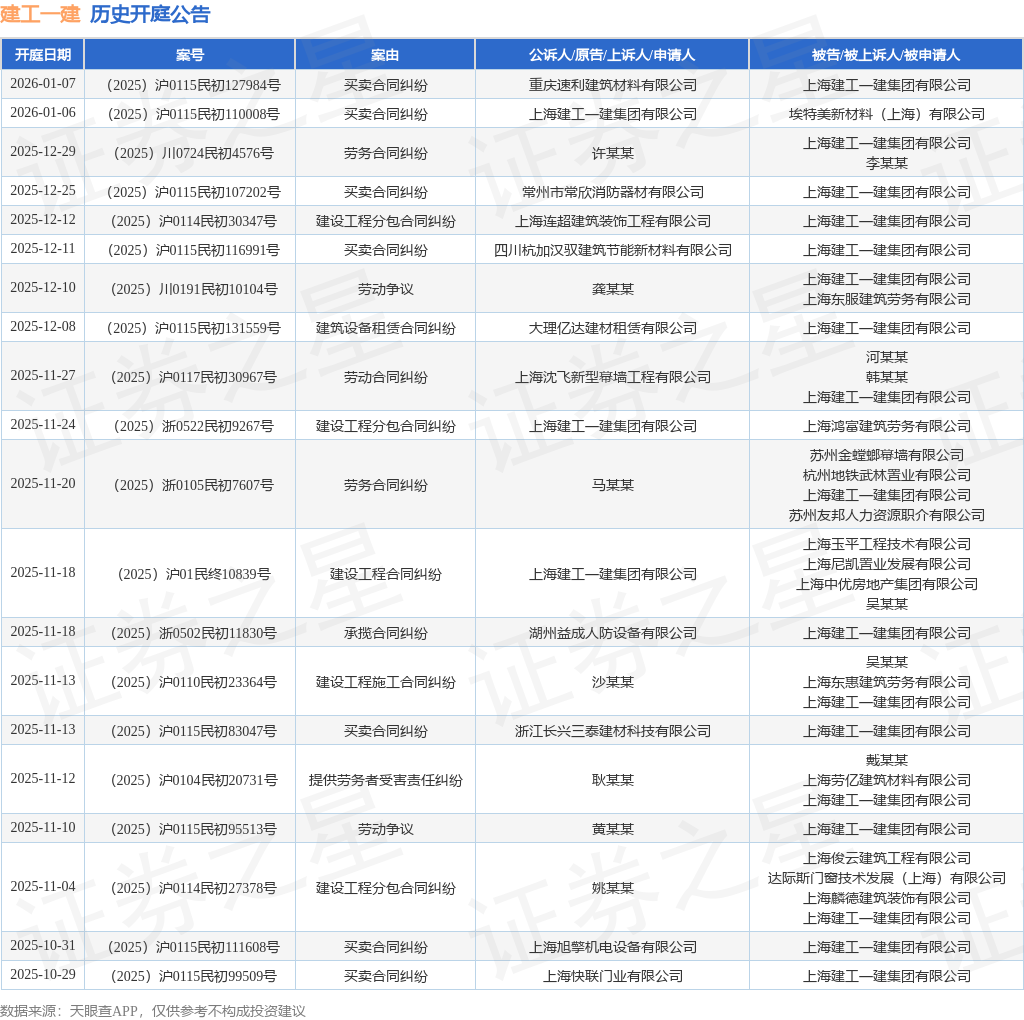Select case number 沪0115民初127984号
This screenshot has height=1020, width=1024.
point(193,86)
